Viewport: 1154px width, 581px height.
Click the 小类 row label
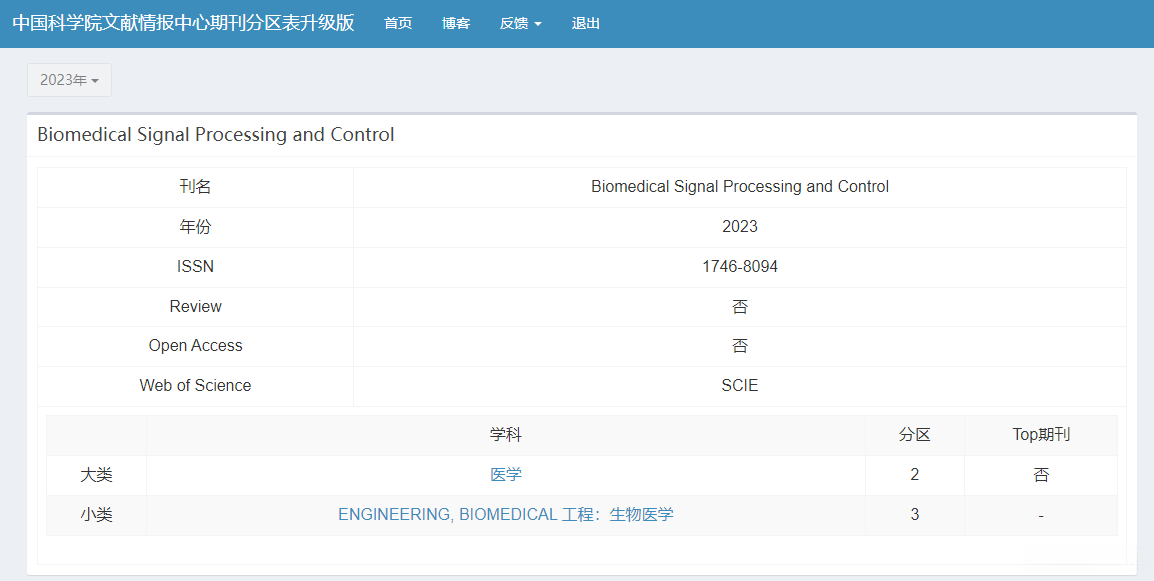97,515
